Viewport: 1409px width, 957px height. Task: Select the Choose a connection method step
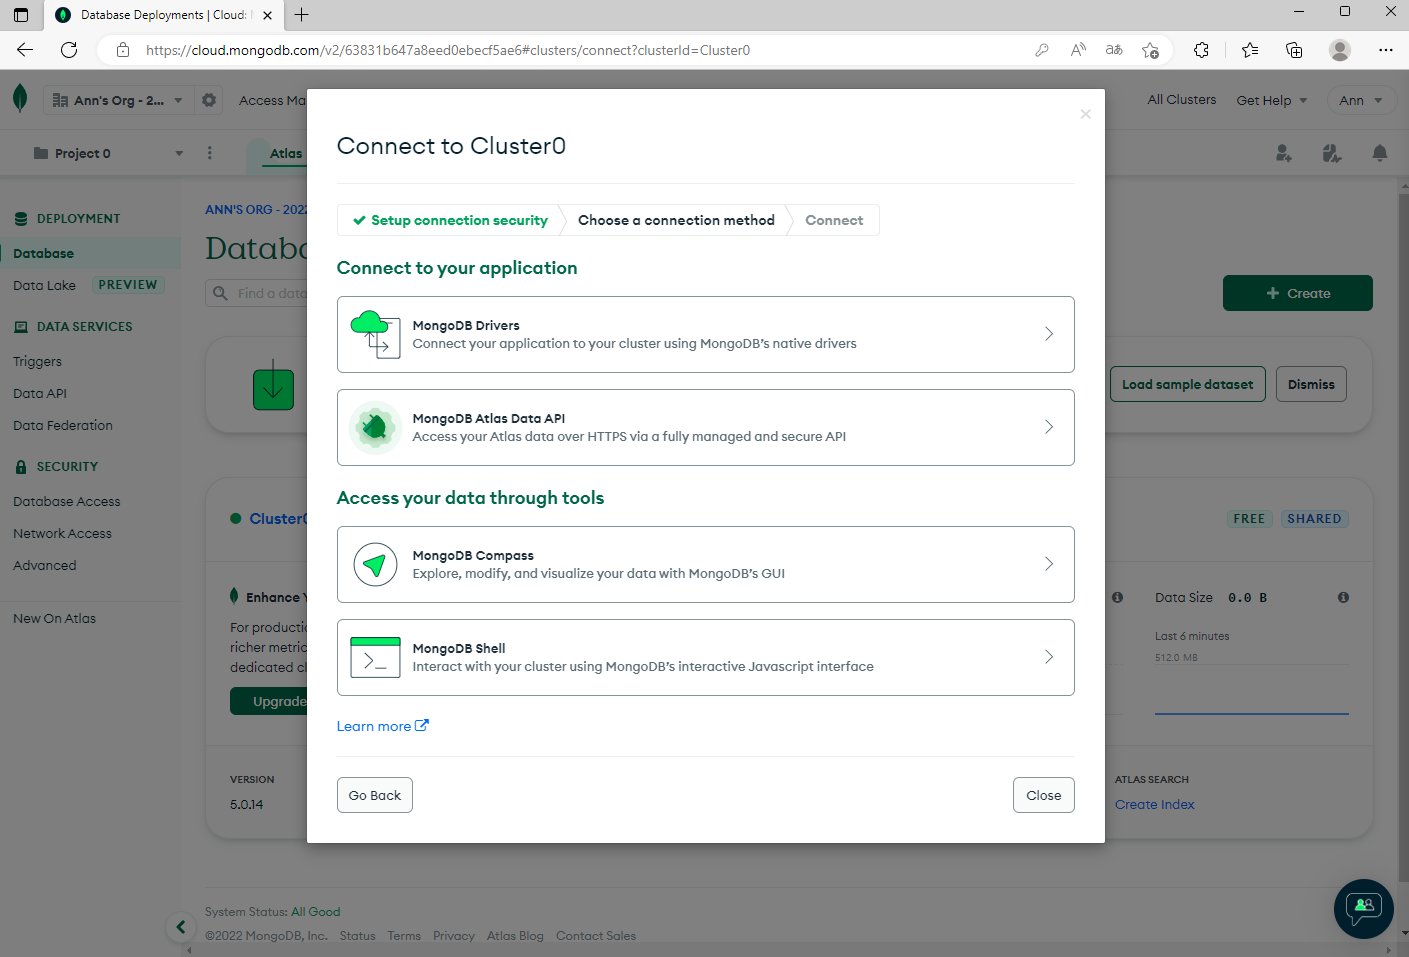pyautogui.click(x=676, y=220)
